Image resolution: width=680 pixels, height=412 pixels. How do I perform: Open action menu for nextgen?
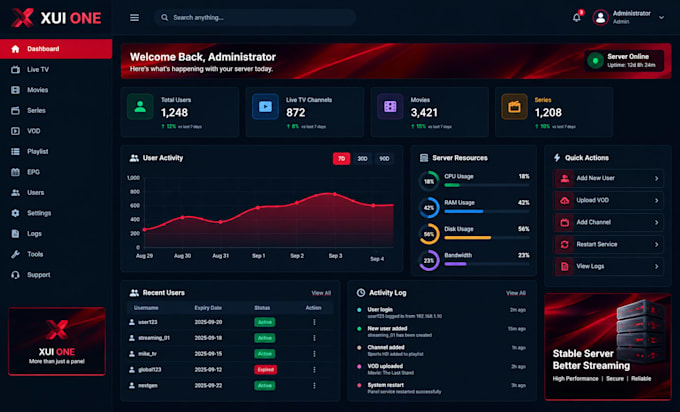coord(314,386)
